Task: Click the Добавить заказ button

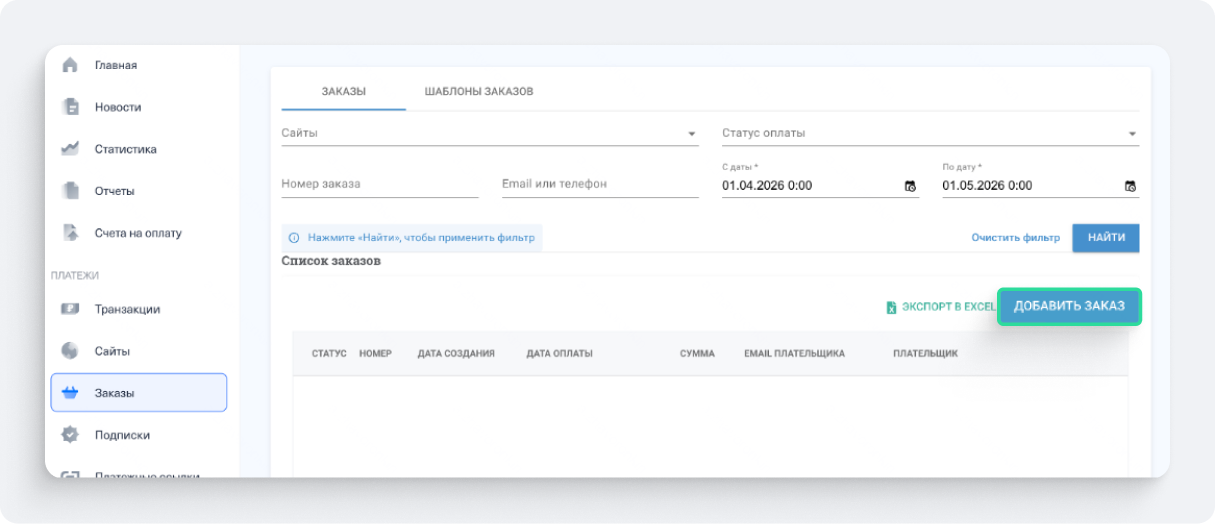Action: [1069, 306]
